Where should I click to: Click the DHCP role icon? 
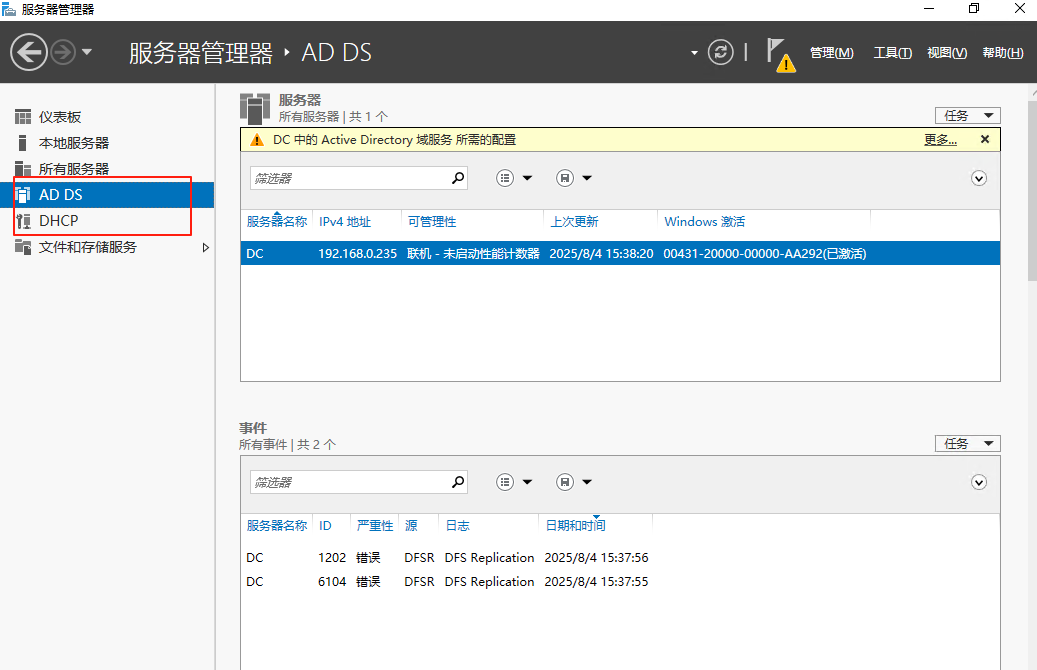(23, 221)
